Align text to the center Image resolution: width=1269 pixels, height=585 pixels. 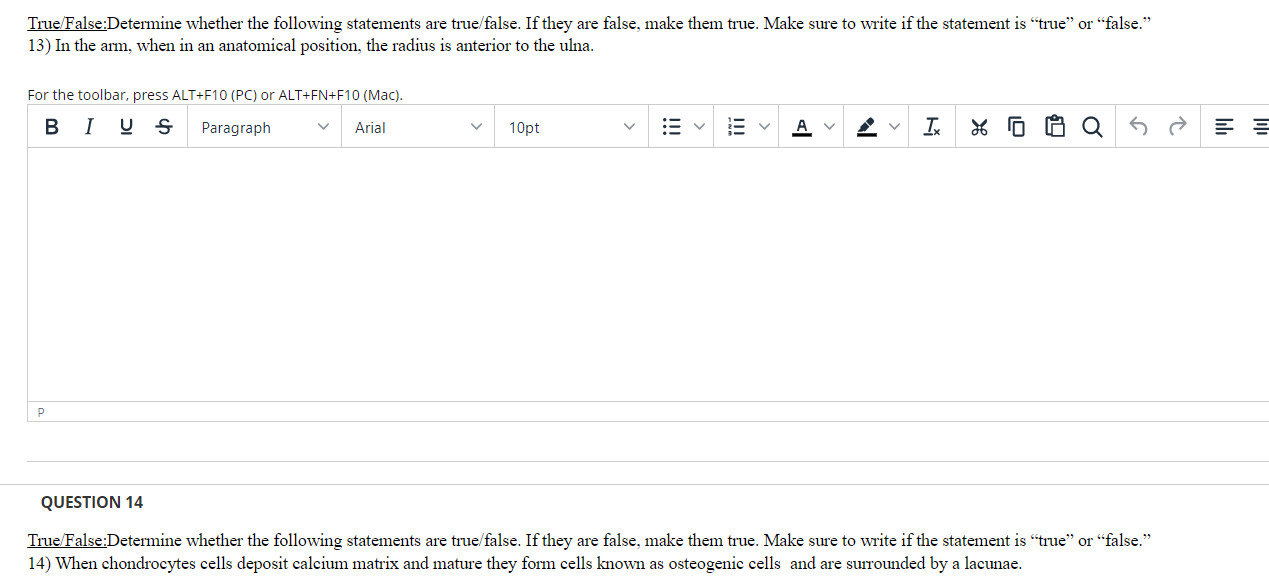[1259, 127]
